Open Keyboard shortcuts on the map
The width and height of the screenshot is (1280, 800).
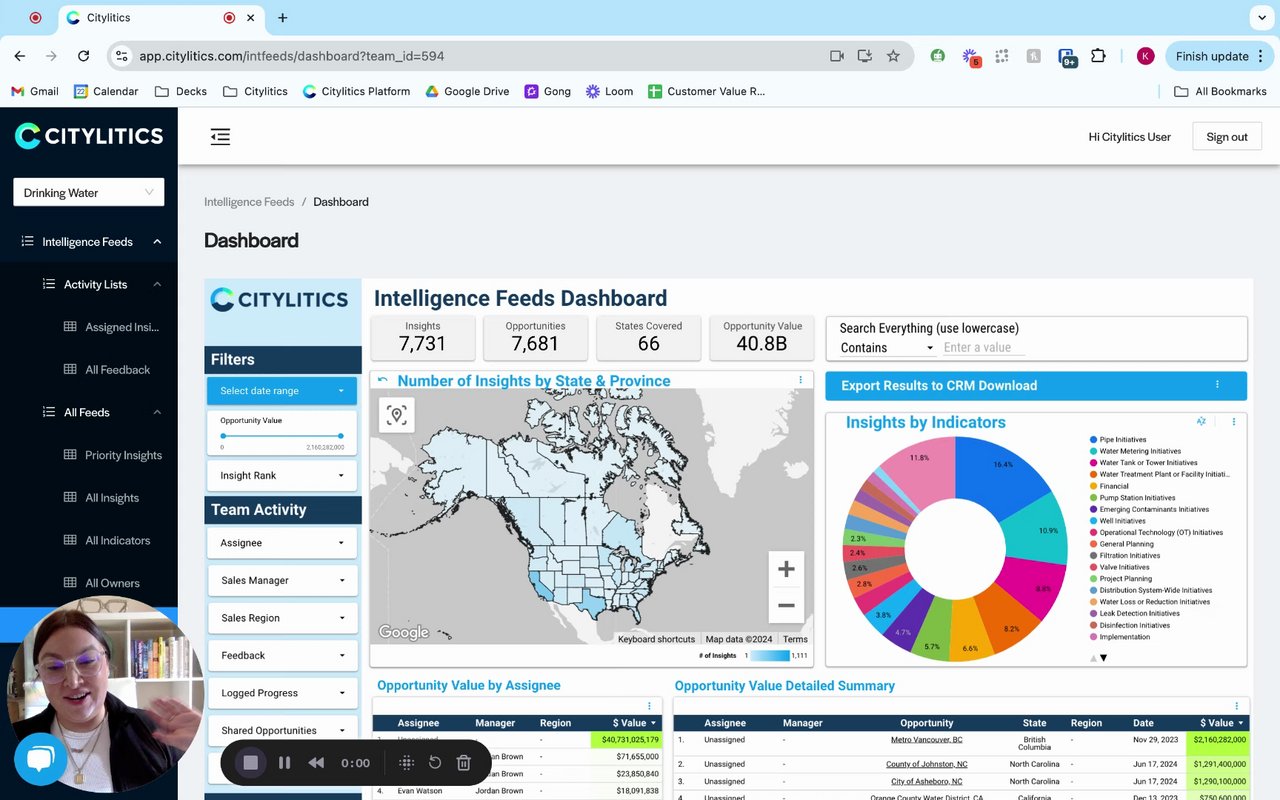(x=656, y=639)
